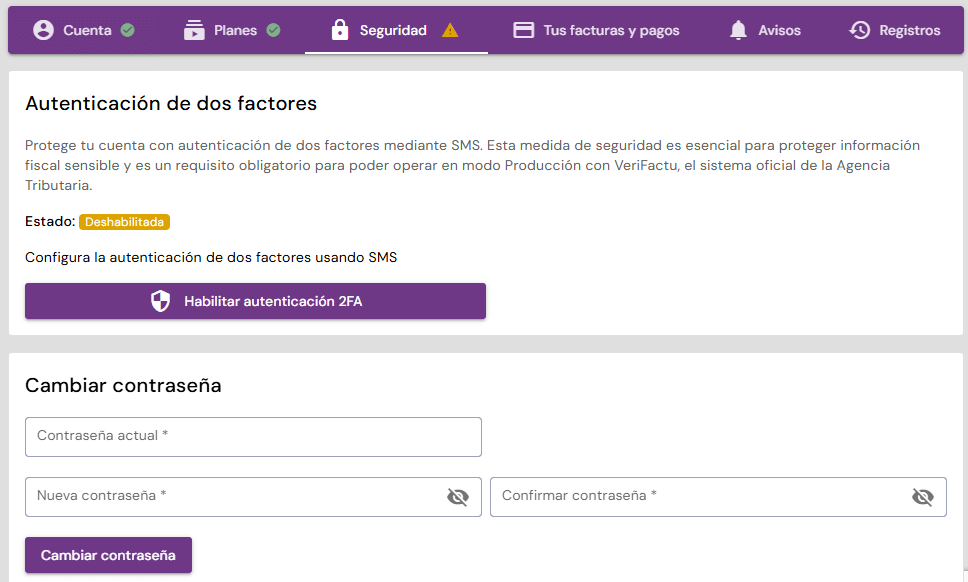Click the Deshabilitada status badge
This screenshot has height=582, width=968.
[x=125, y=222]
